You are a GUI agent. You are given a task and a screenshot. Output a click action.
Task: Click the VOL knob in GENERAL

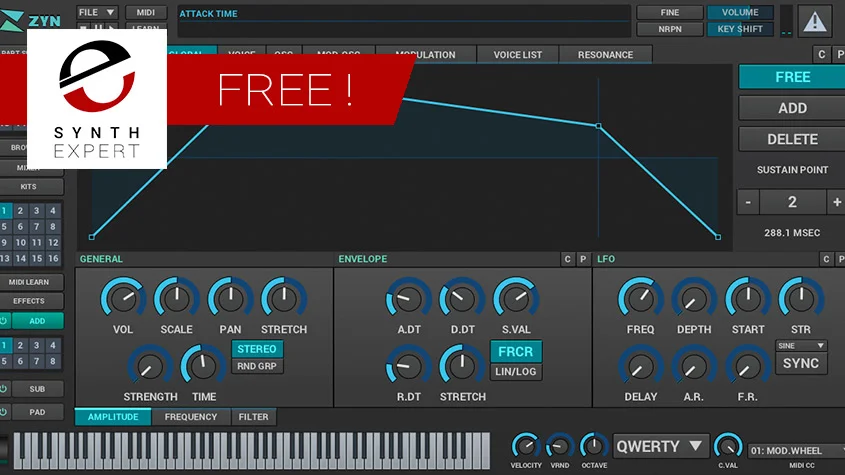pyautogui.click(x=123, y=298)
